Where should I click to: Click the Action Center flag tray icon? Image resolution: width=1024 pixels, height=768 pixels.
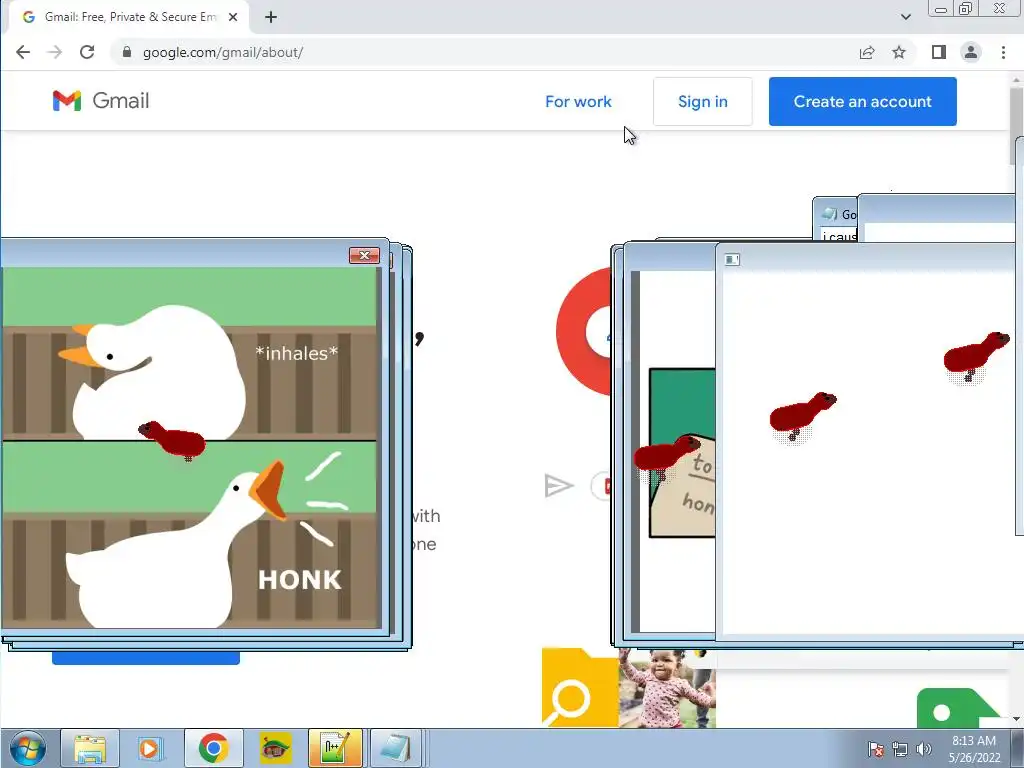pyautogui.click(x=876, y=749)
